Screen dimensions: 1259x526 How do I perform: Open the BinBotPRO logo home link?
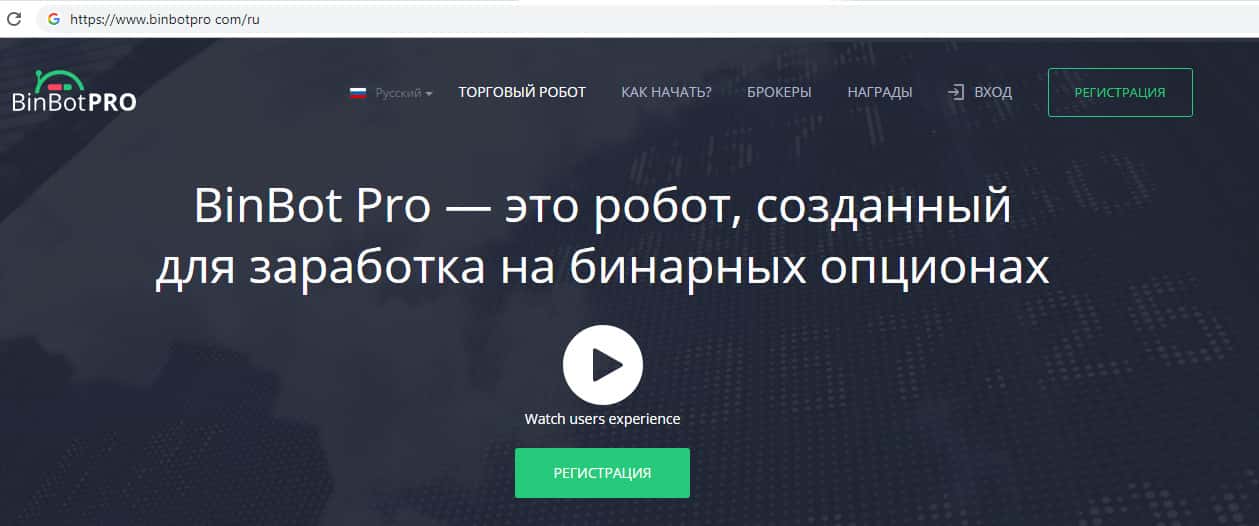[x=74, y=92]
